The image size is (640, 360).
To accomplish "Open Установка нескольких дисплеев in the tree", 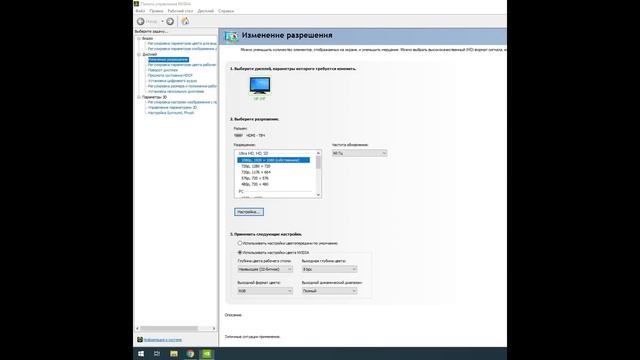I will point(176,91).
